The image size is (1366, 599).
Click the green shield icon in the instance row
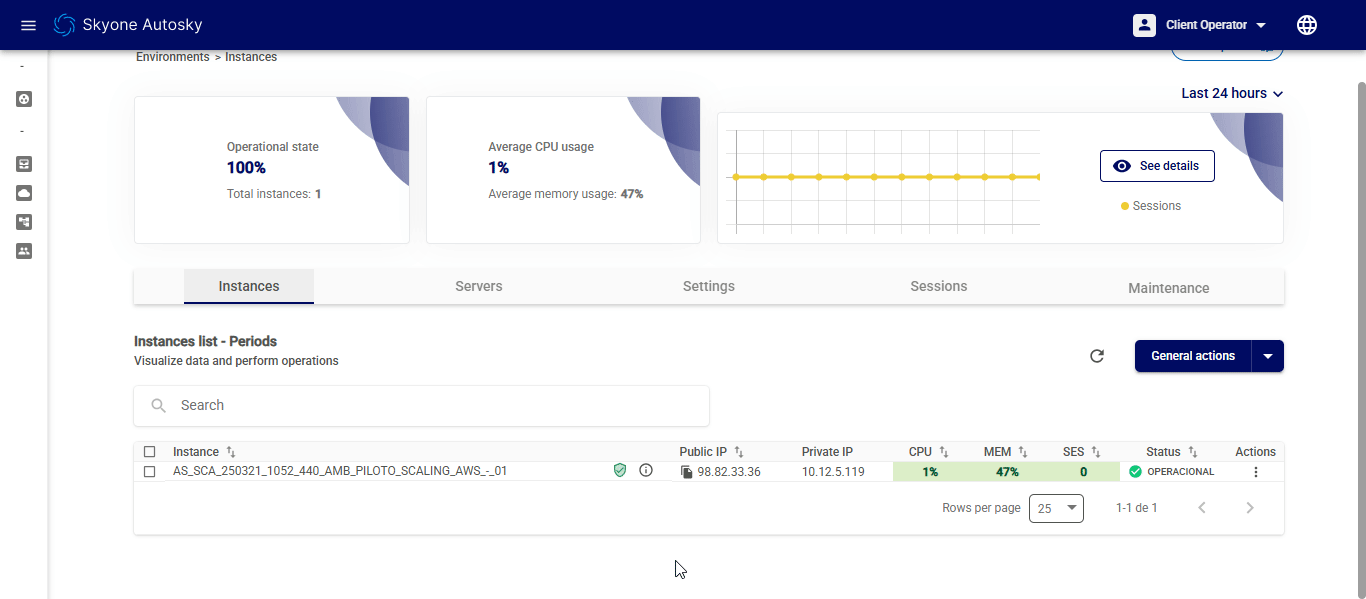620,470
